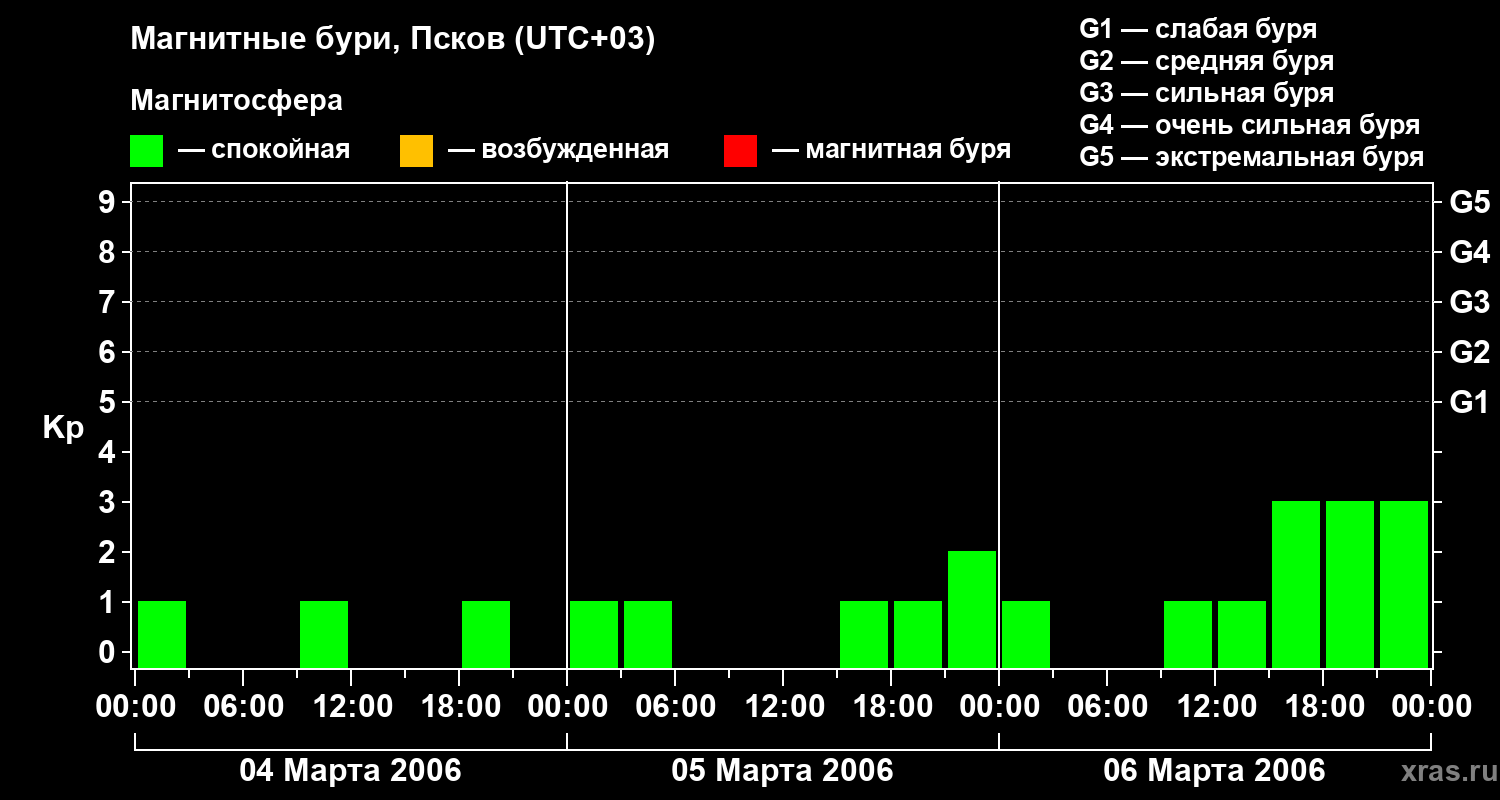Click the 'Kp' vertical axis title
Screen dimensions: 1500x800
[x=63, y=427]
